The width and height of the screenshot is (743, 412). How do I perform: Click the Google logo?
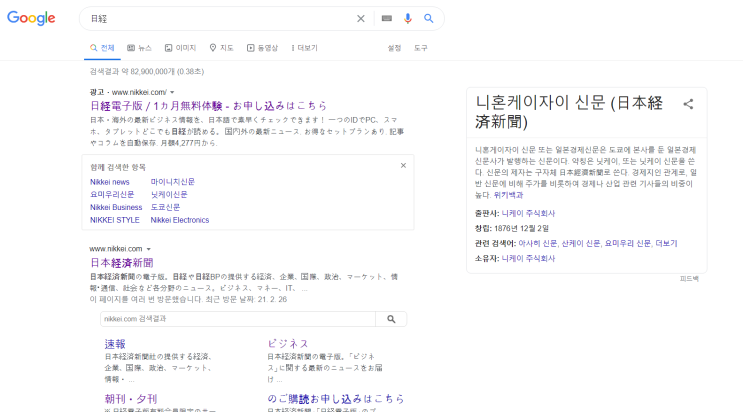click(x=31, y=18)
